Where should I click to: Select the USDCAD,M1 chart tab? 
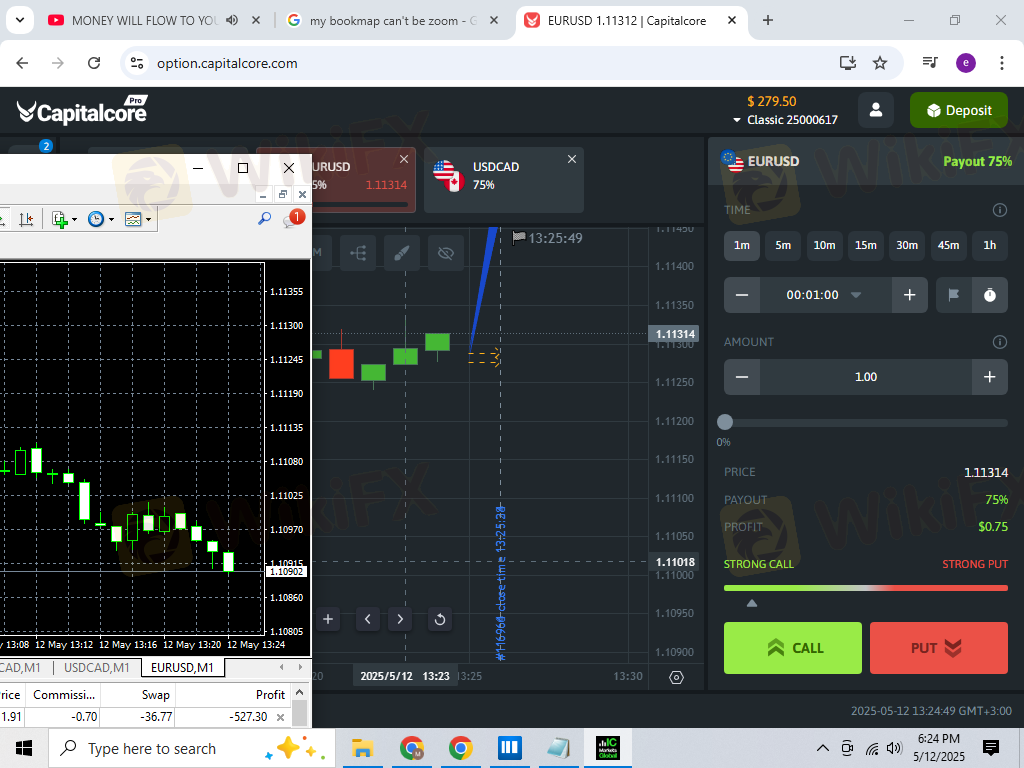96,667
